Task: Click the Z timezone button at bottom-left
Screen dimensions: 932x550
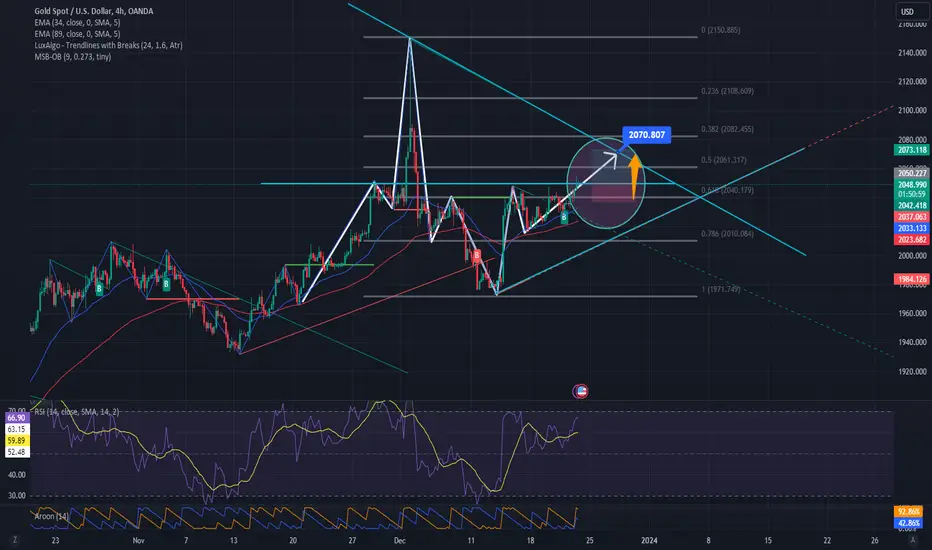Action: [x=14, y=540]
